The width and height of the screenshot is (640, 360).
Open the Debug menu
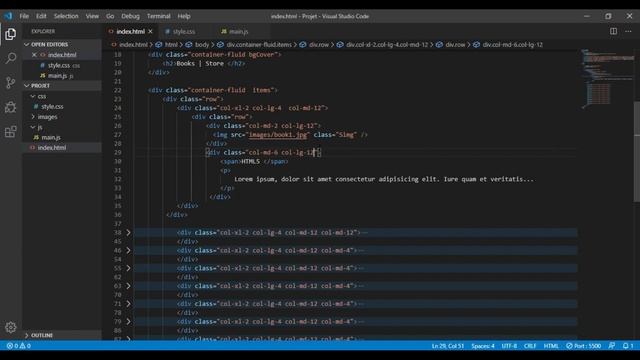click(130, 16)
